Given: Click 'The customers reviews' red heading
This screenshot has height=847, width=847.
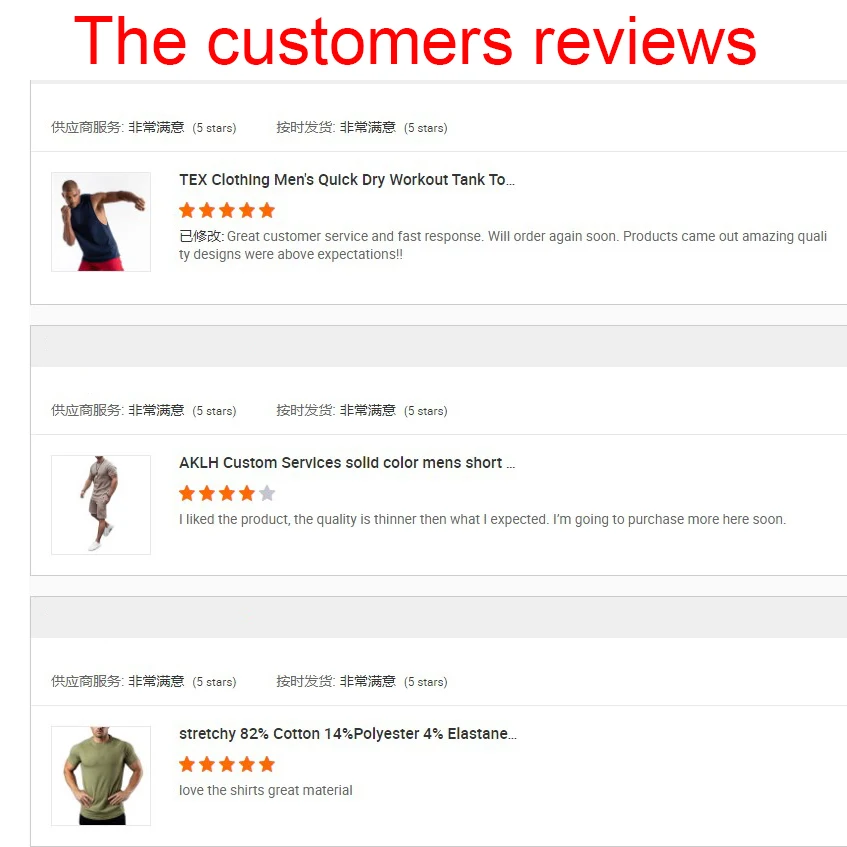Looking at the screenshot, I should pos(415,42).
